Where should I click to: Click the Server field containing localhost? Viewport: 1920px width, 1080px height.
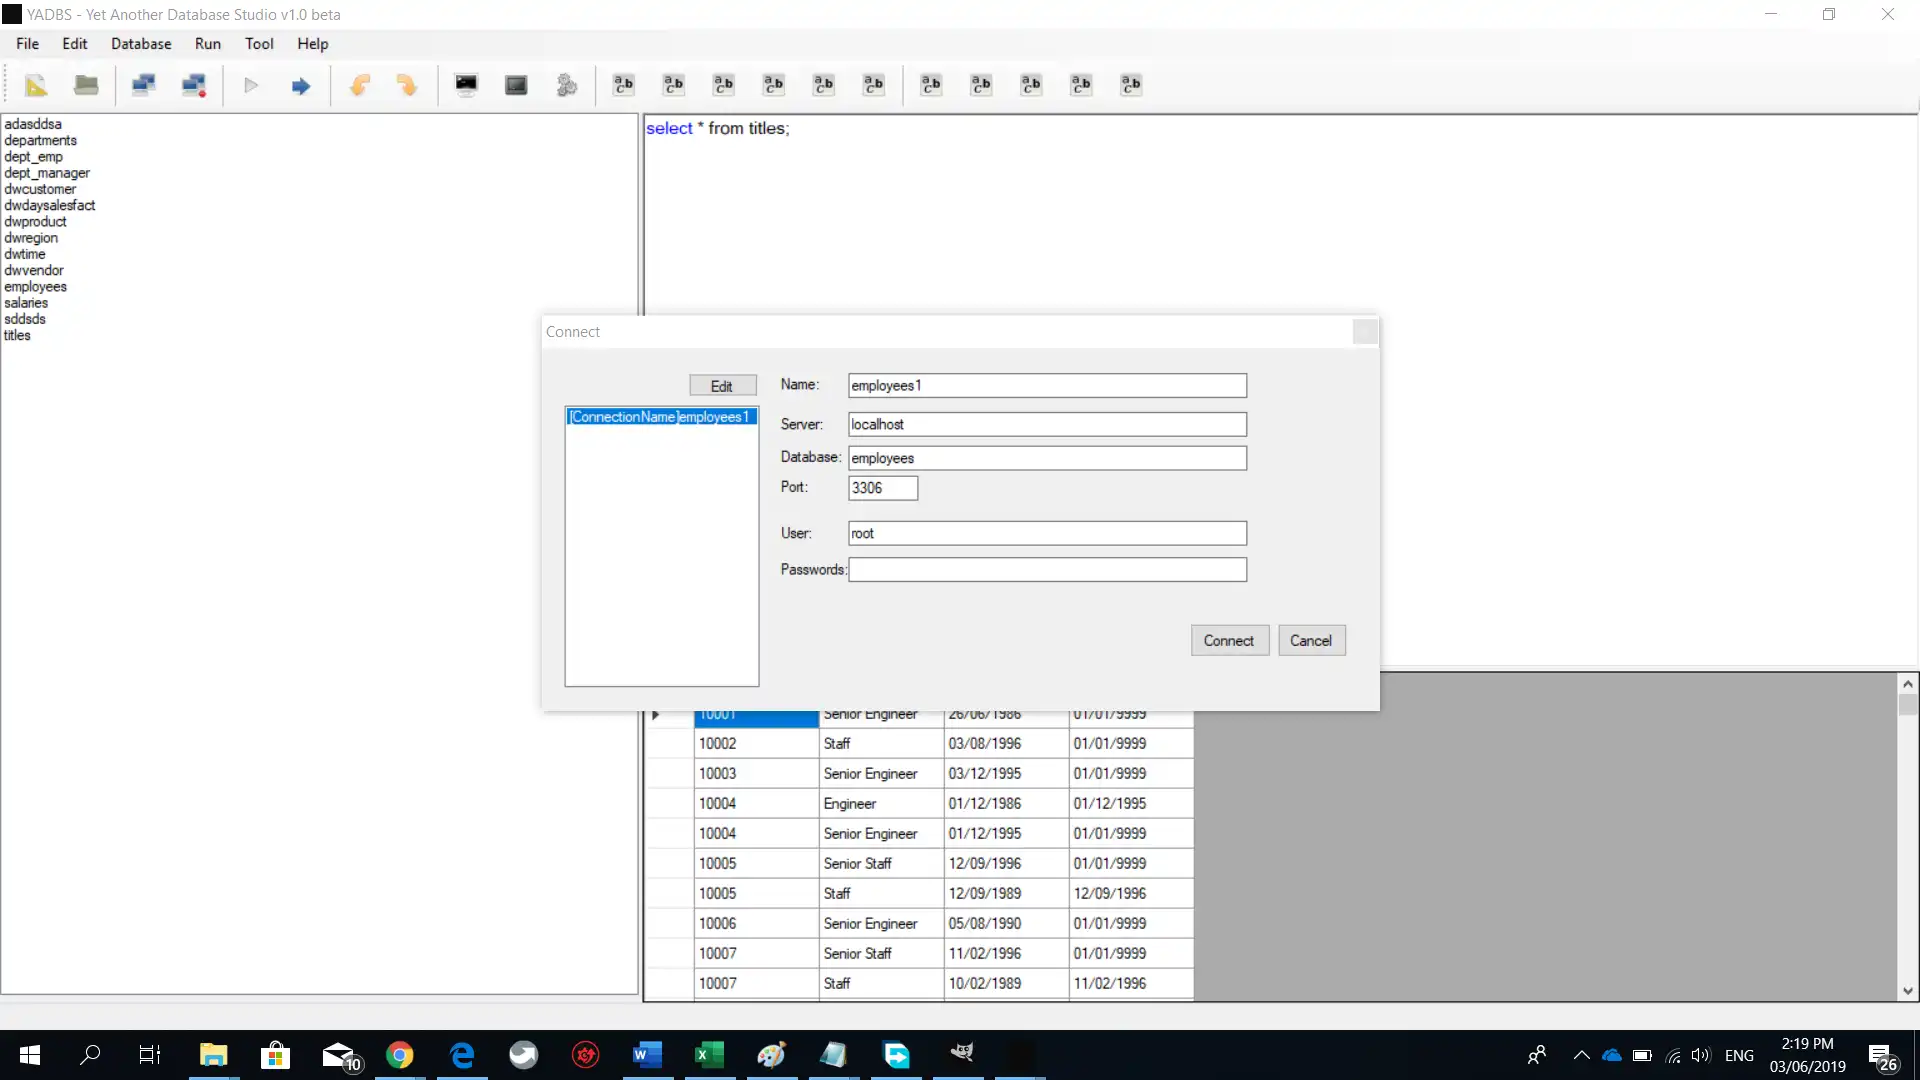point(1047,425)
